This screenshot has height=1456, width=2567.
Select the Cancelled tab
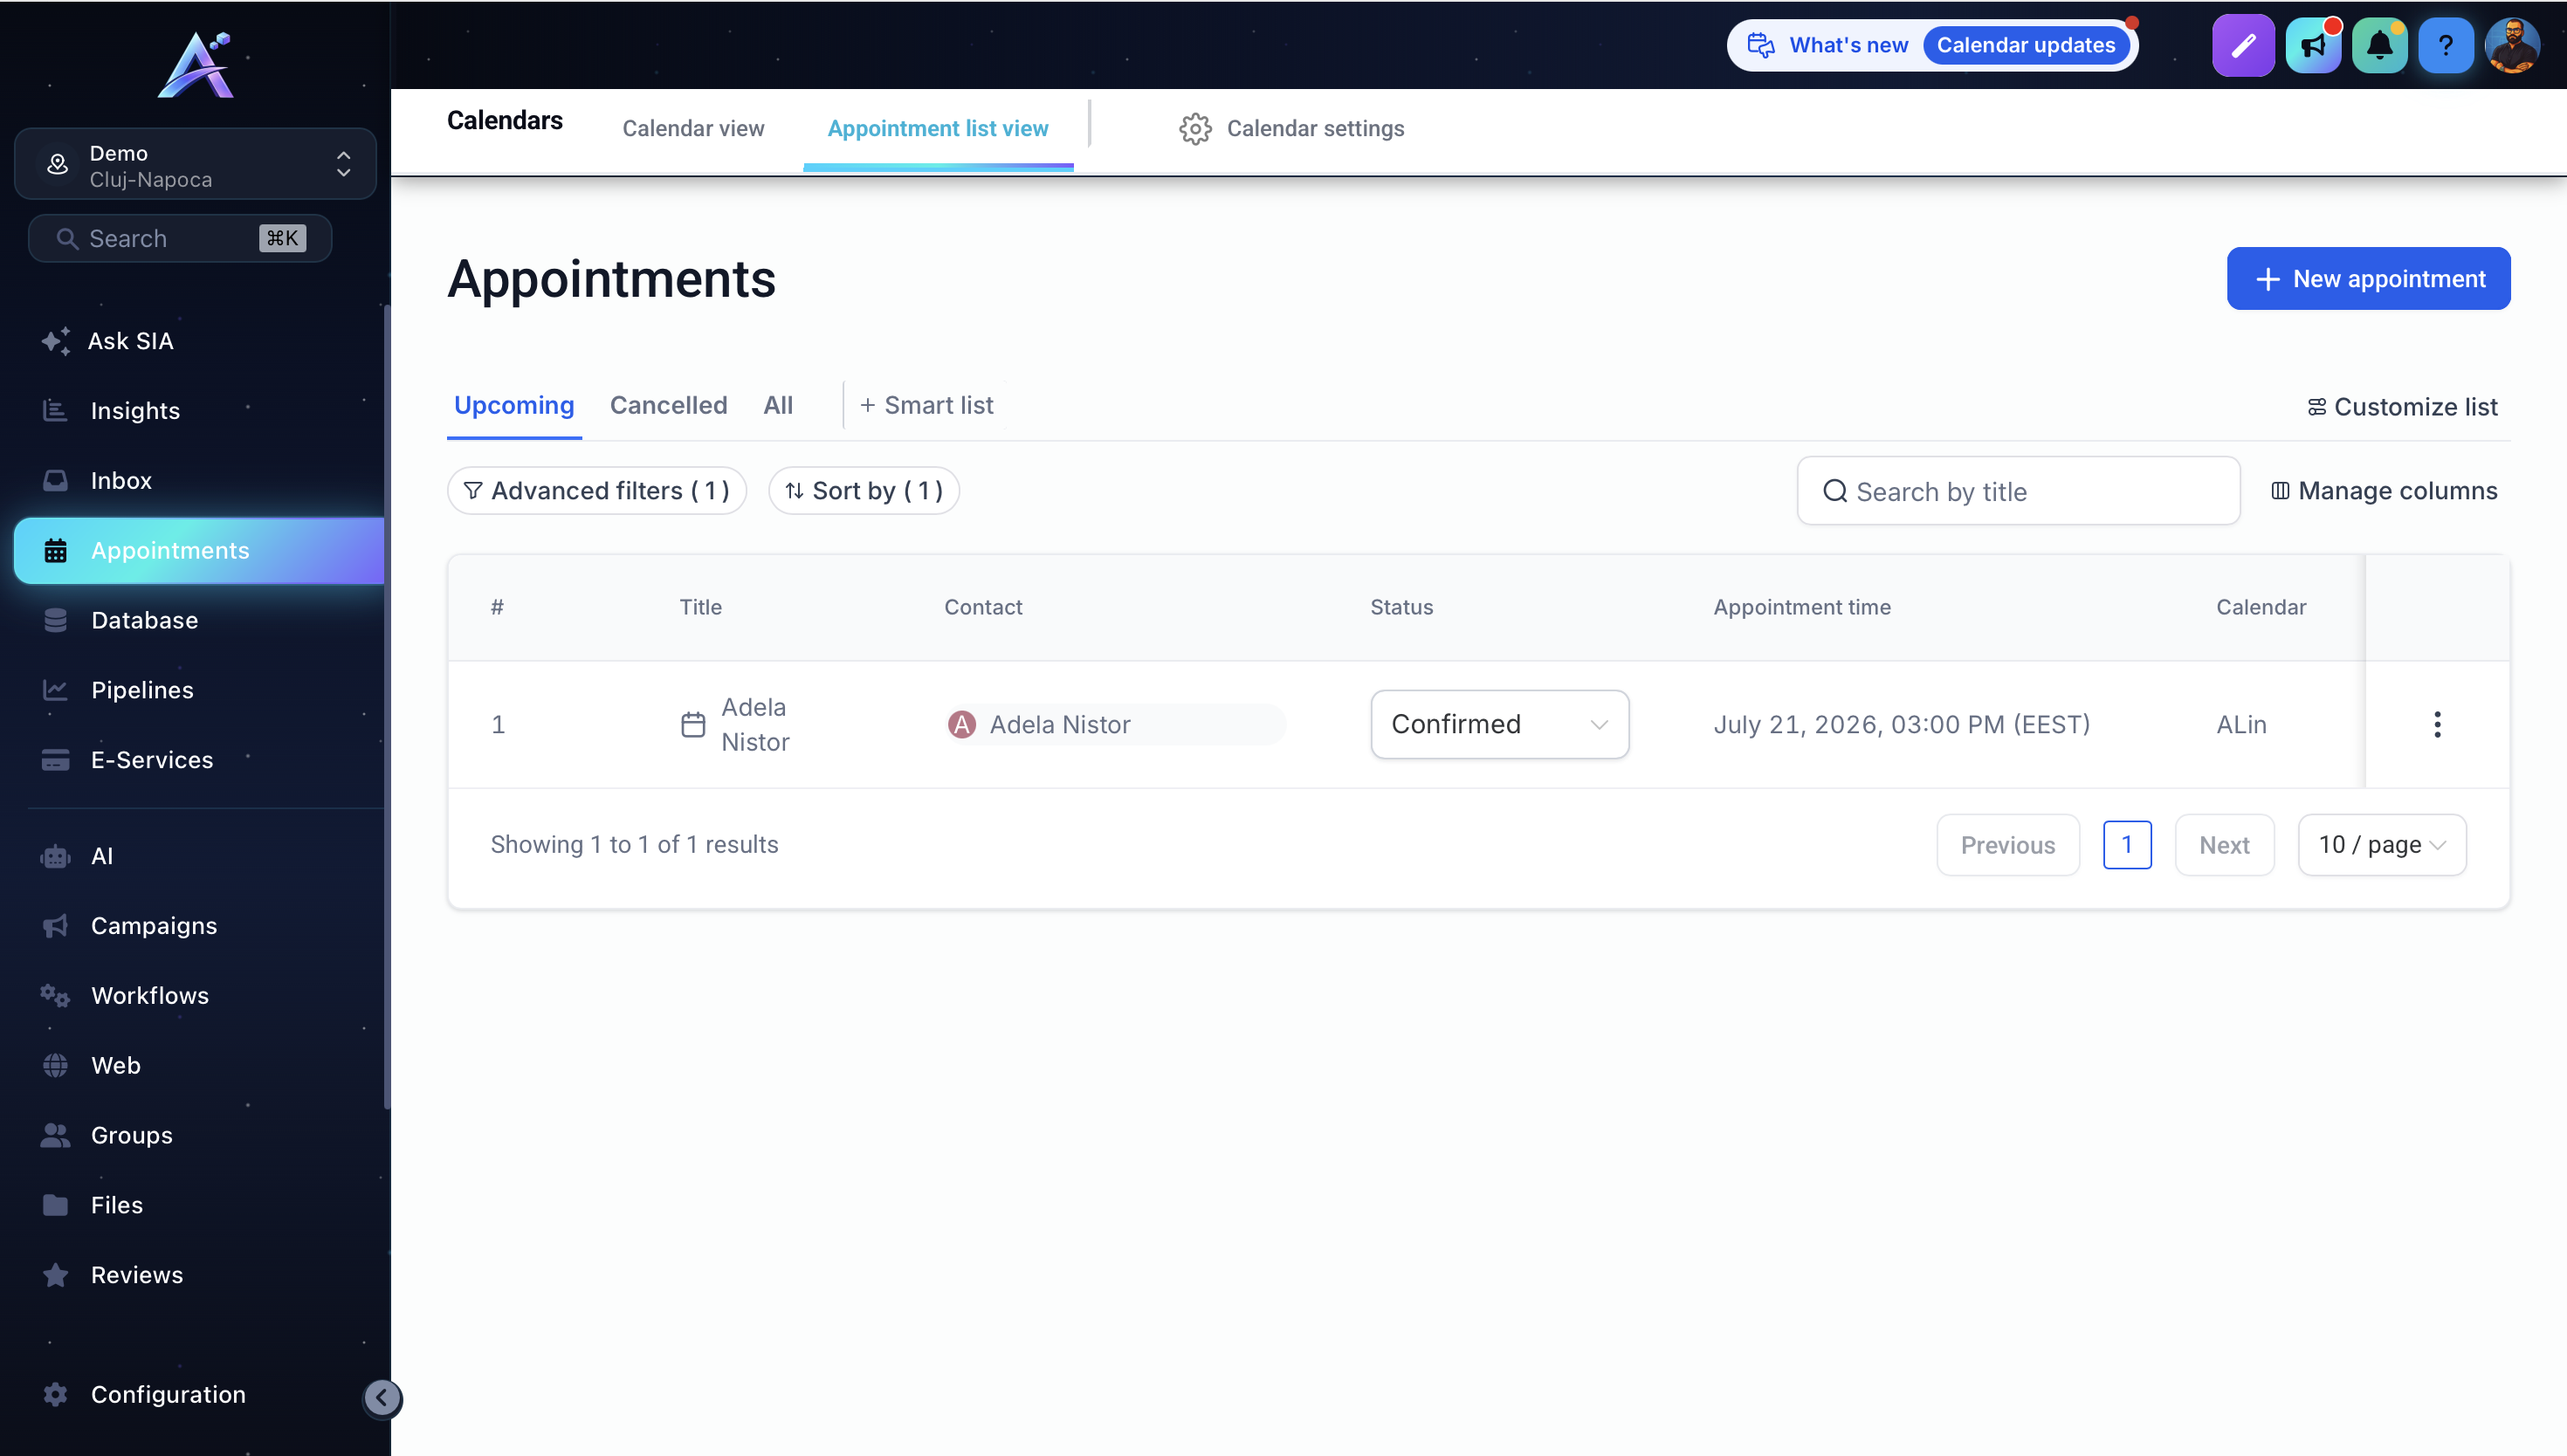[668, 406]
